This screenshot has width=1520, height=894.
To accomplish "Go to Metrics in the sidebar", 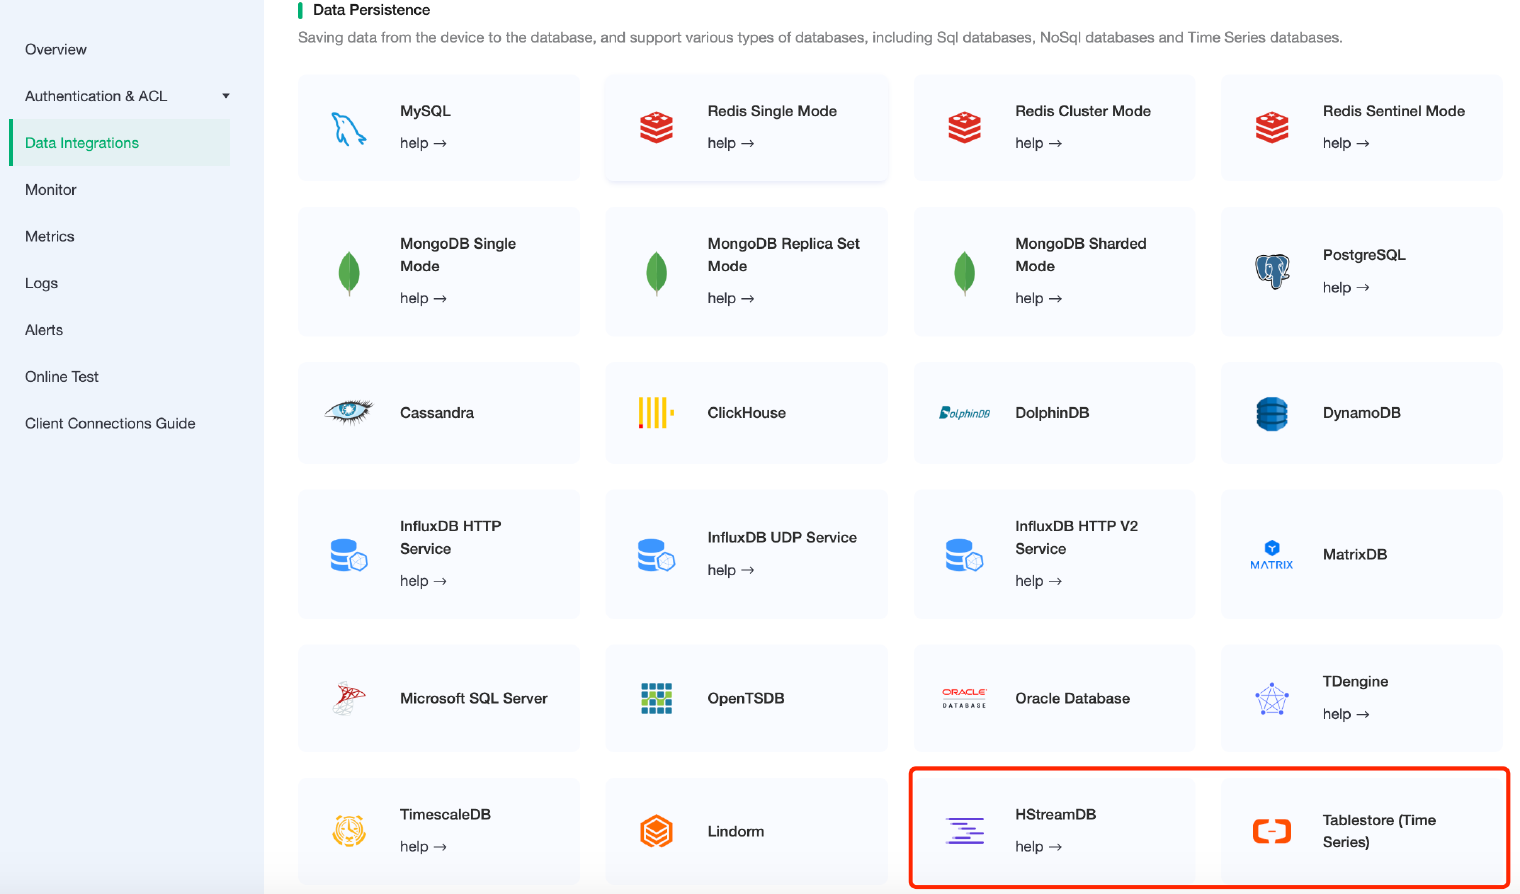I will 50,236.
